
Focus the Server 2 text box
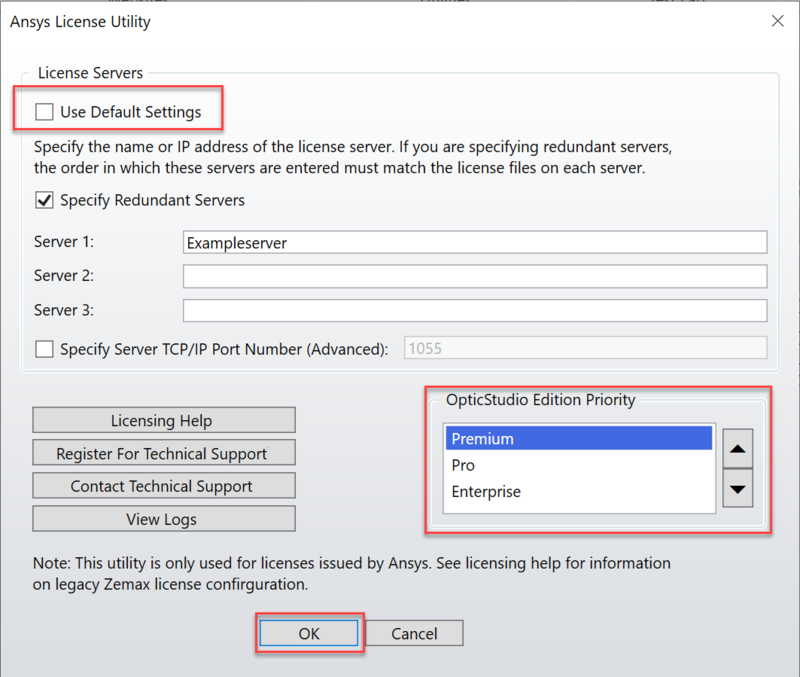(474, 276)
